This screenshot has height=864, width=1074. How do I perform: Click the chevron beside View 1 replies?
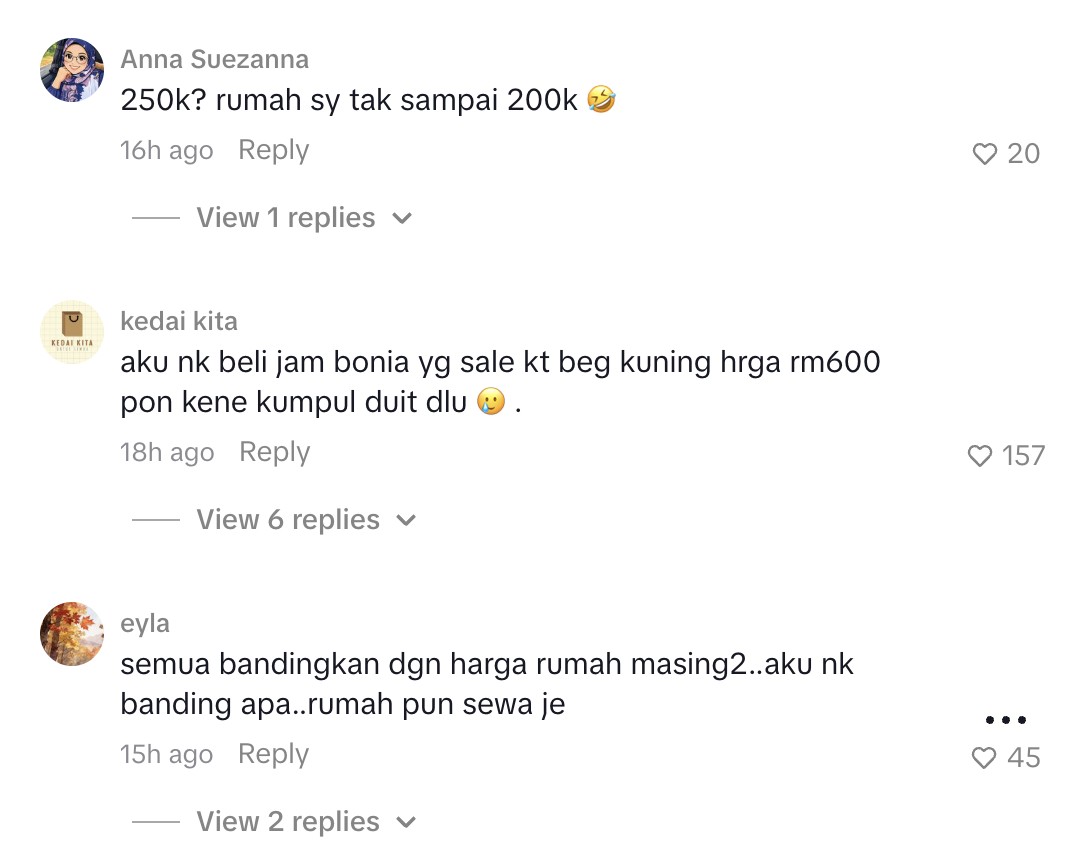(x=402, y=219)
